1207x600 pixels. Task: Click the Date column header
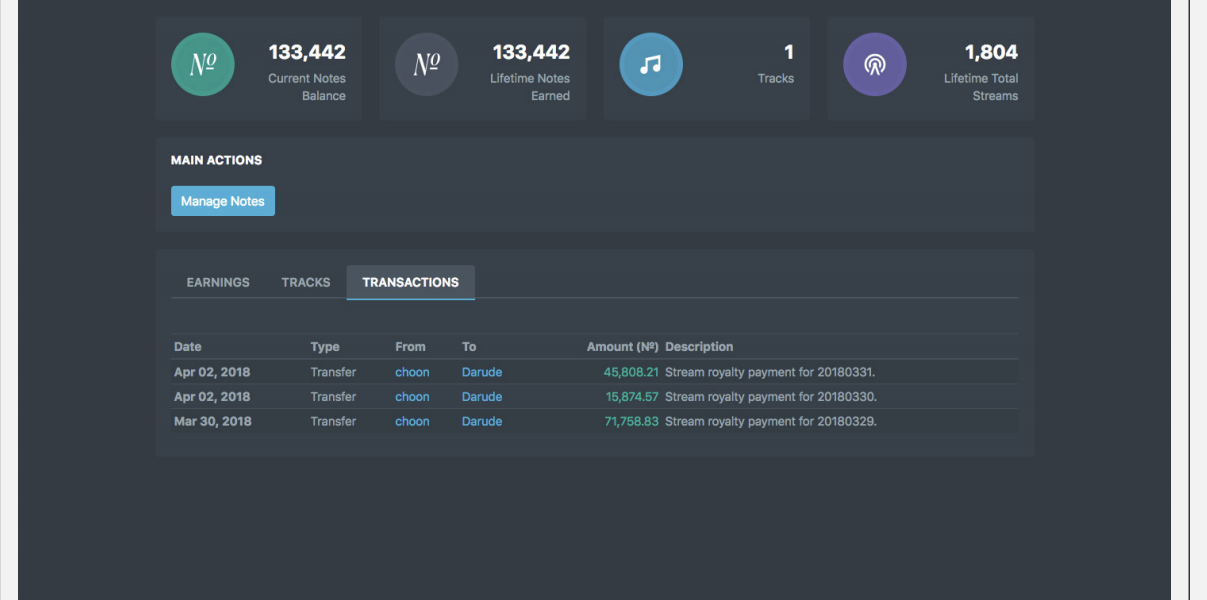[x=188, y=347]
